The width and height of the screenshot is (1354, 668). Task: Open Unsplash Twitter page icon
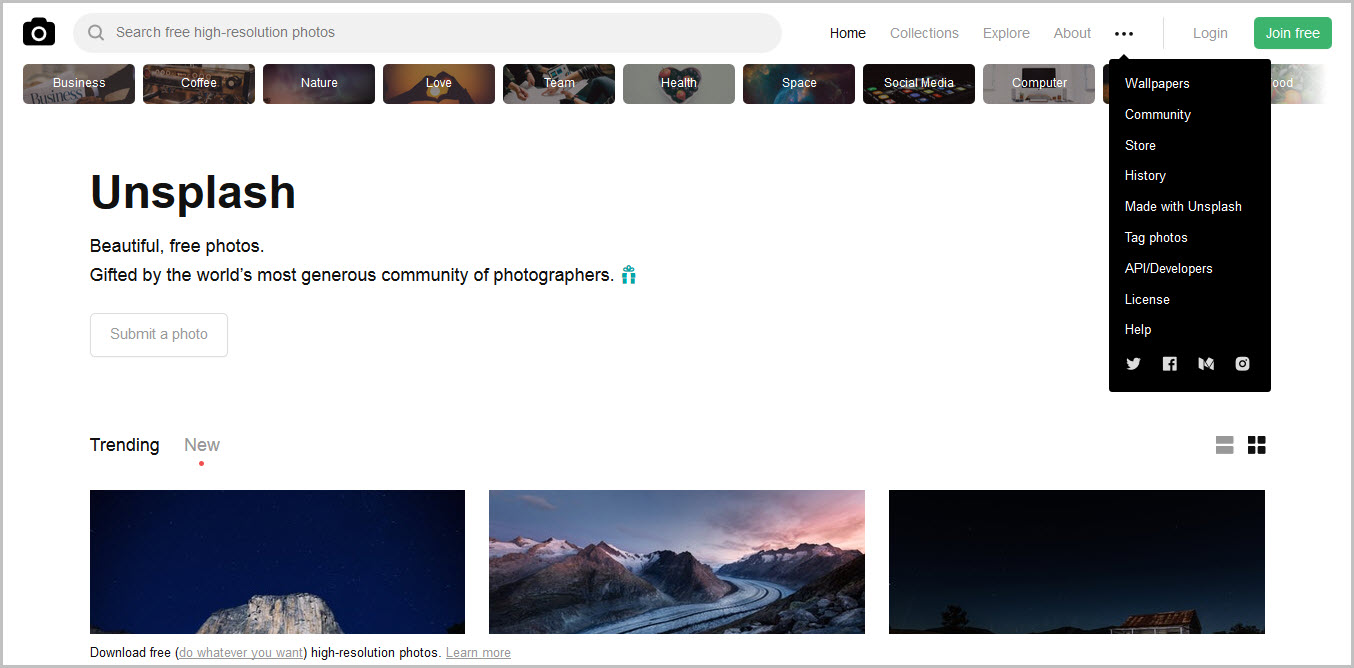click(x=1133, y=364)
